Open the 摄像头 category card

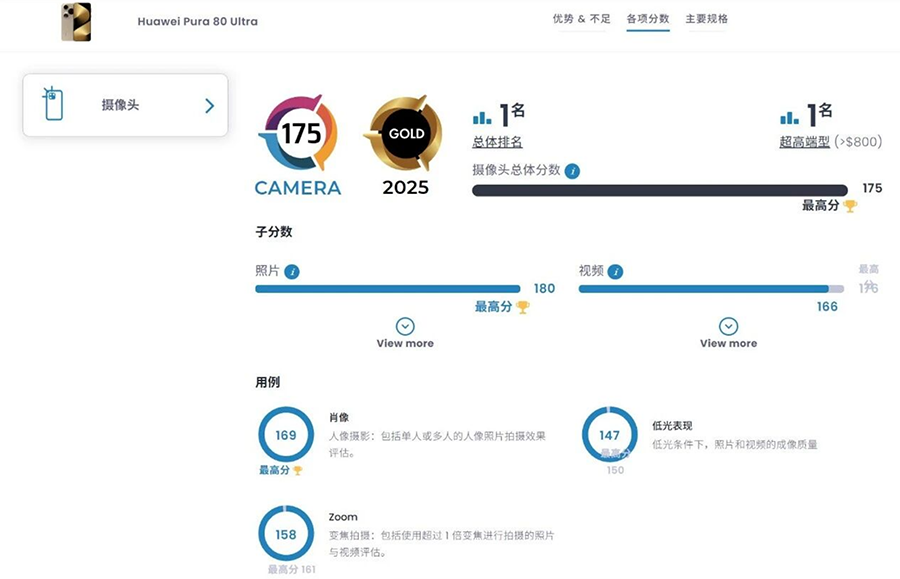coord(125,105)
